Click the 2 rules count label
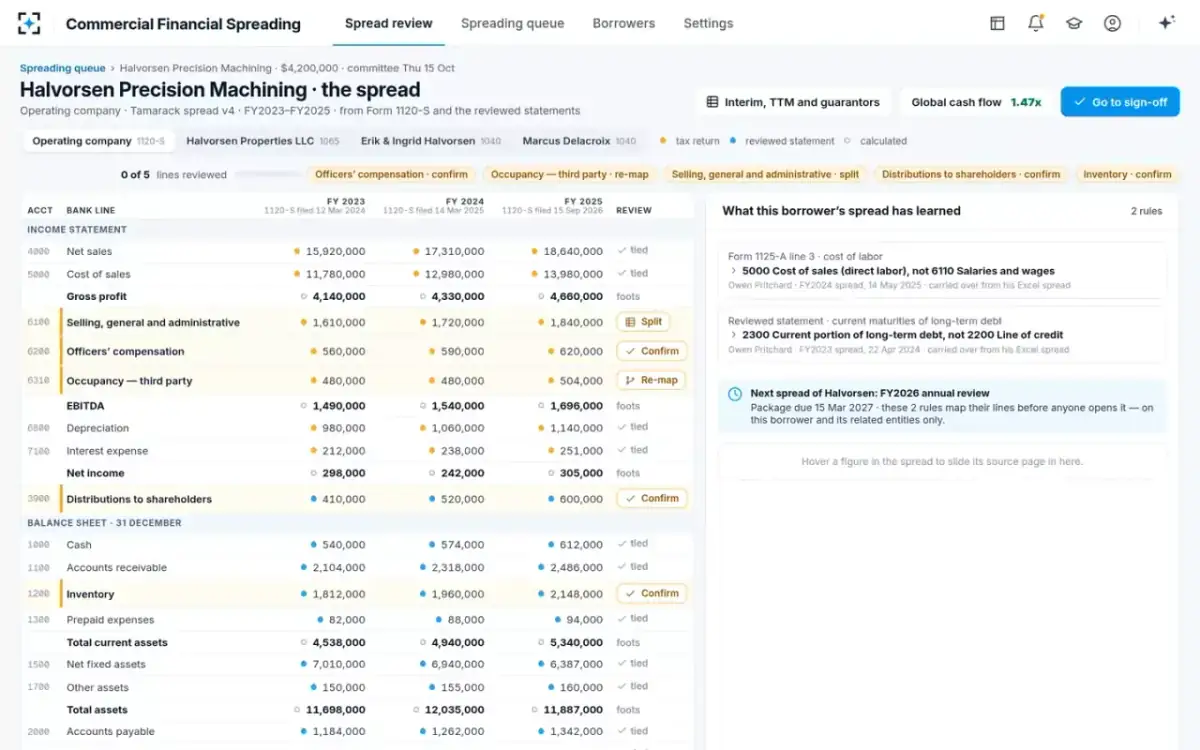 coord(1146,211)
